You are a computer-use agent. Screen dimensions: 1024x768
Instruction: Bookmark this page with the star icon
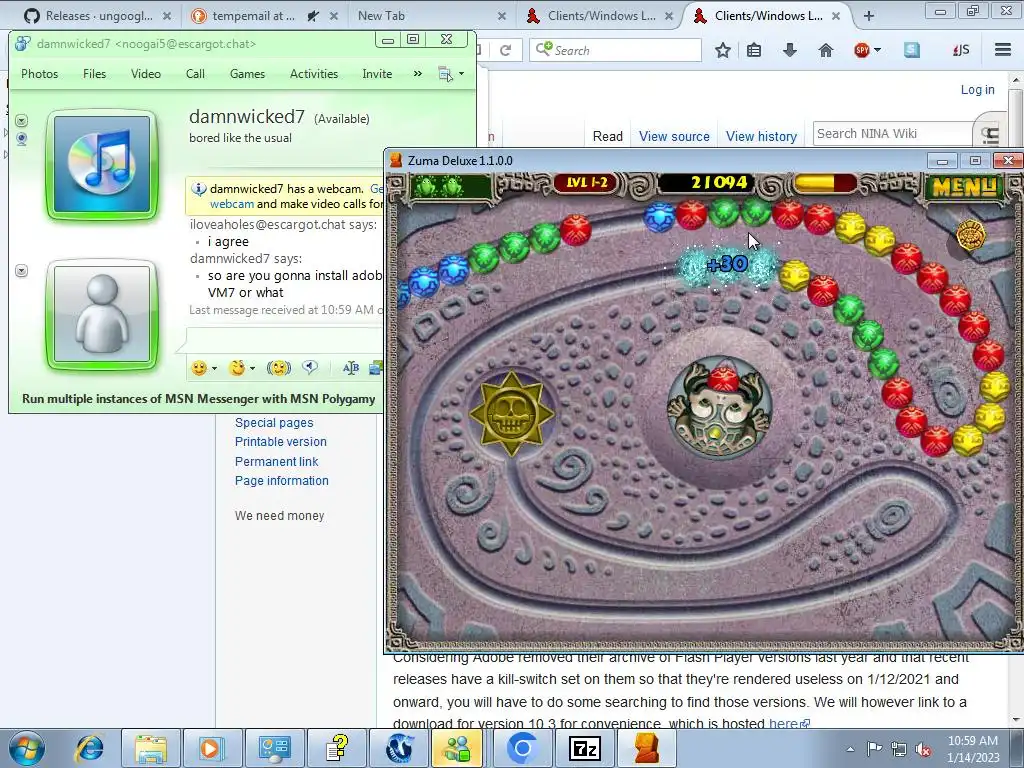coord(722,50)
